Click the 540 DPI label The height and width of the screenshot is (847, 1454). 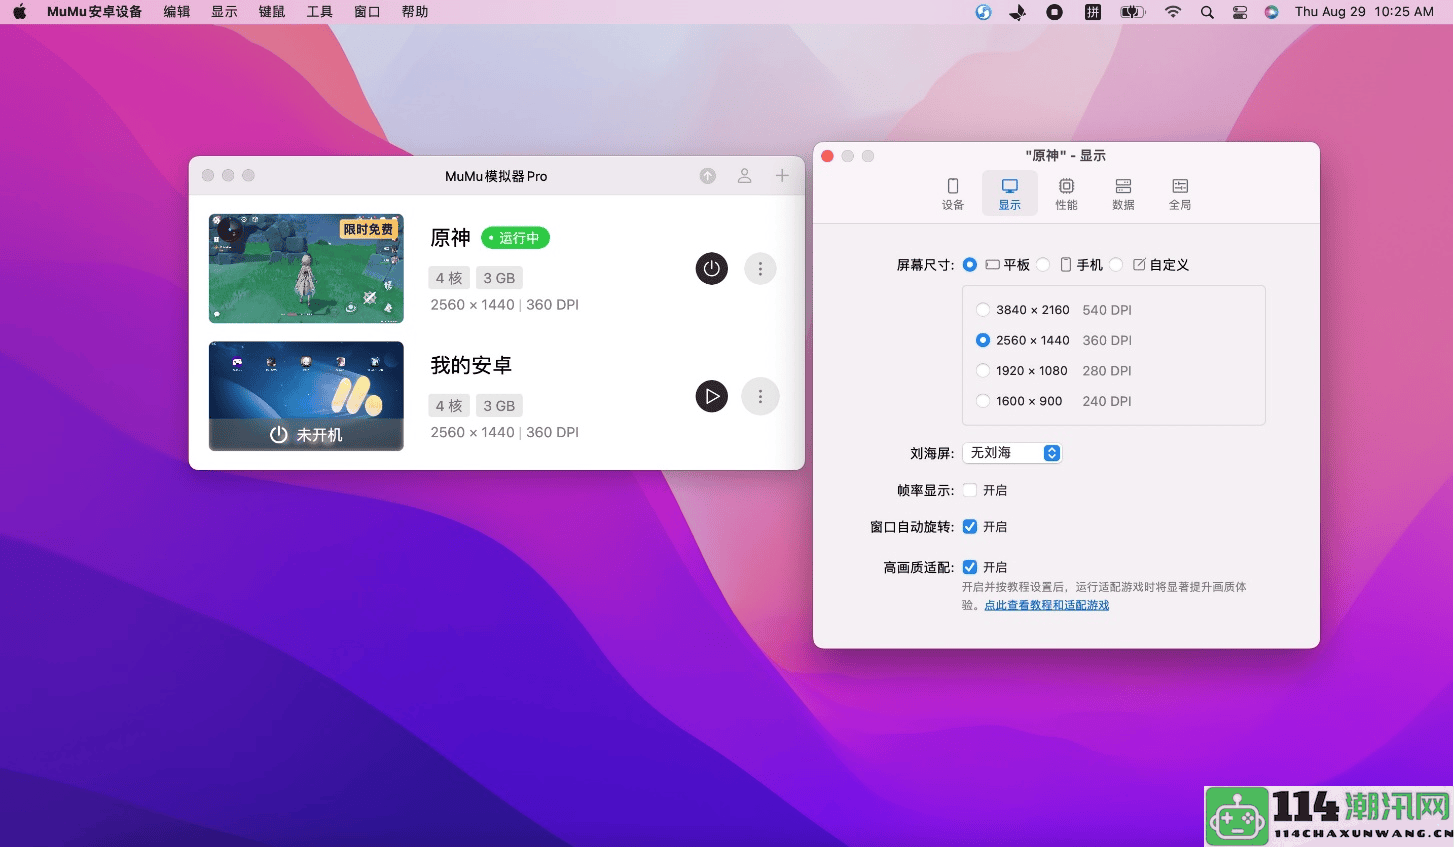tap(1107, 310)
